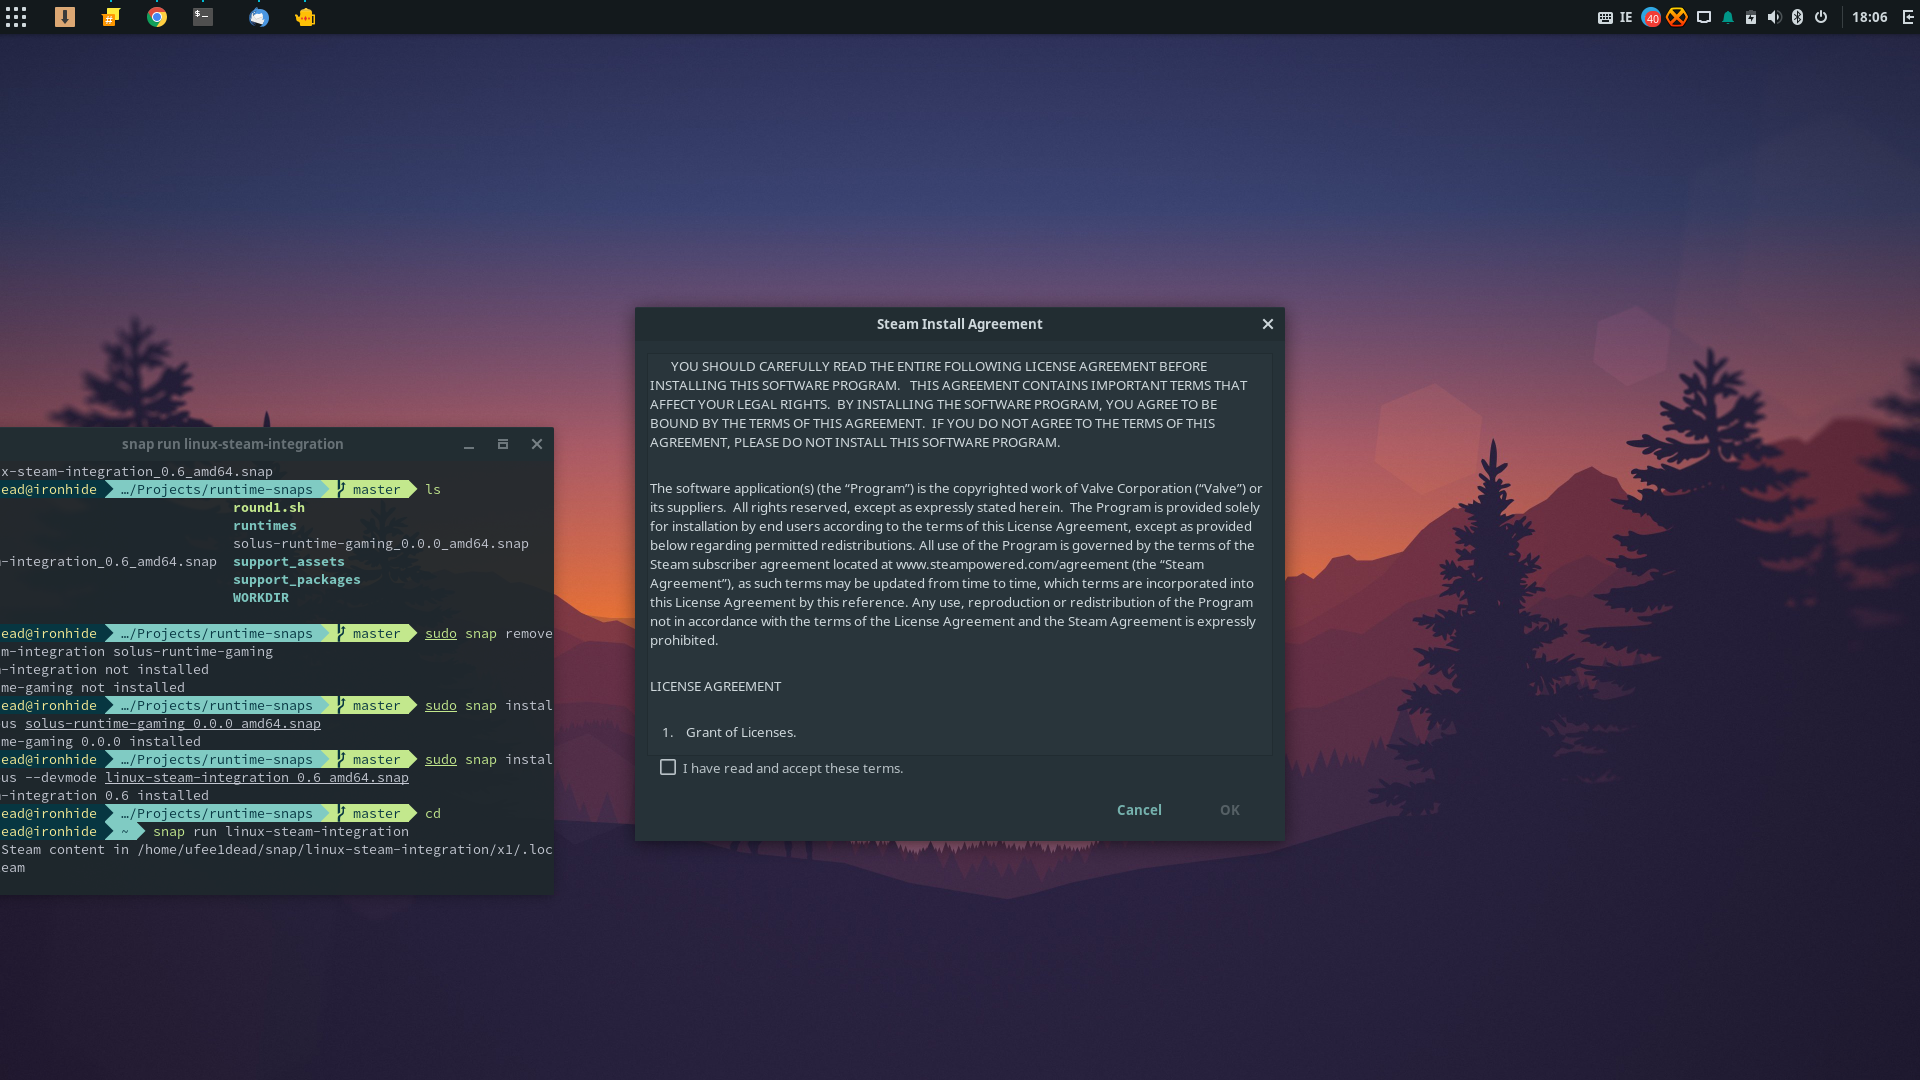
Task: Open the Raven sidebar toggle icon
Action: pos(1908,17)
